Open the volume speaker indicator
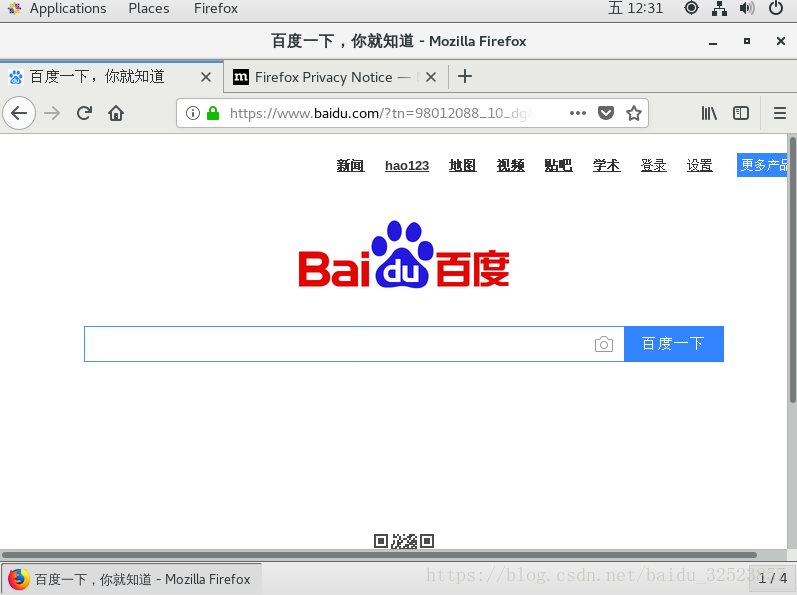 (x=747, y=8)
